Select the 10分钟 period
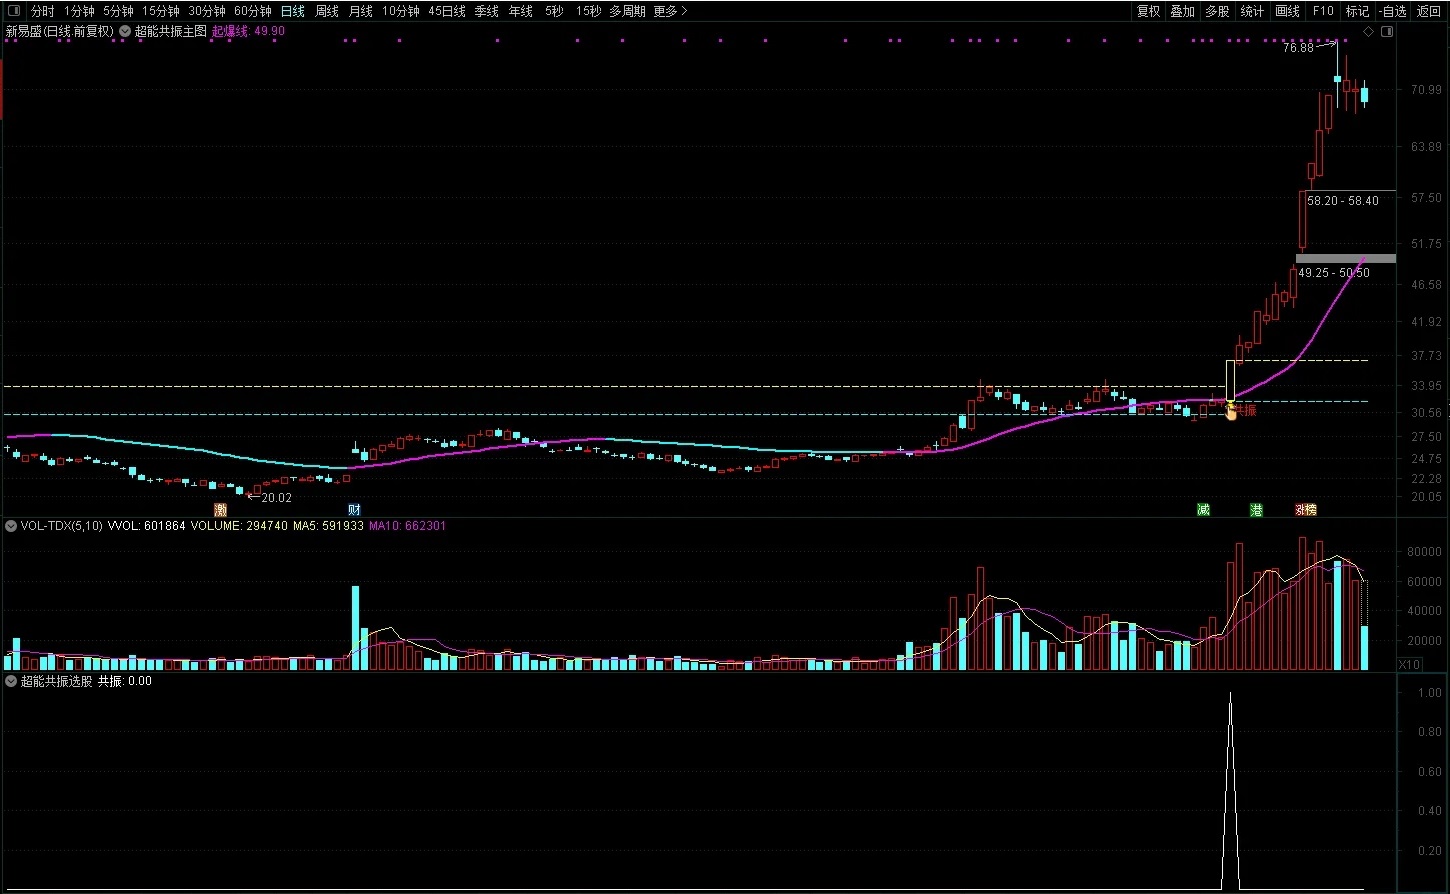 401,11
